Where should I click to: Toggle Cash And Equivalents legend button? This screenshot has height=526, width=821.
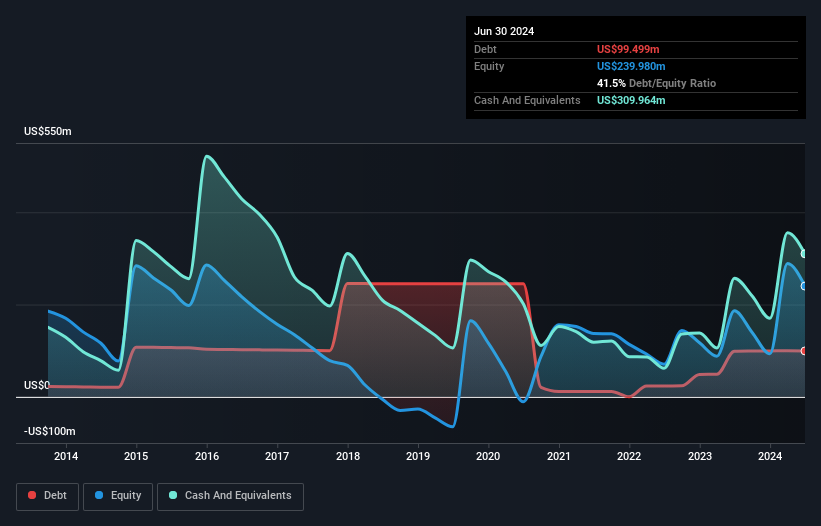(230, 496)
